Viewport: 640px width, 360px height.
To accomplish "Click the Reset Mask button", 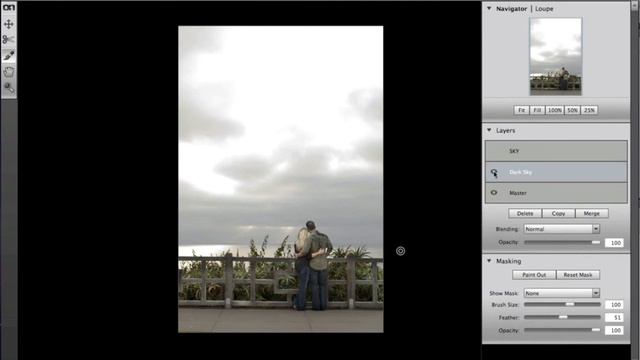I will pos(578,275).
